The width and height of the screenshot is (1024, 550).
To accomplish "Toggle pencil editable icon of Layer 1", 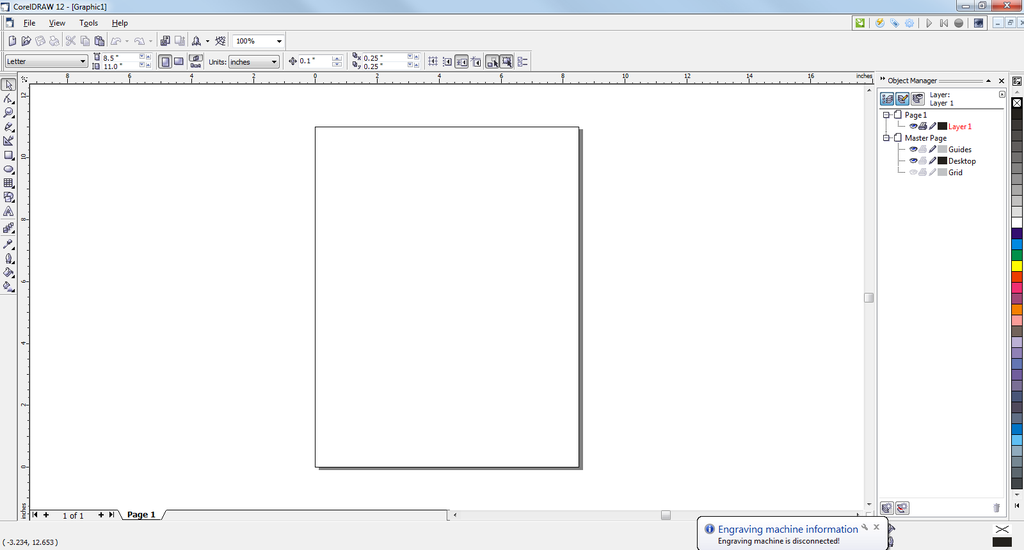I will pos(933,126).
